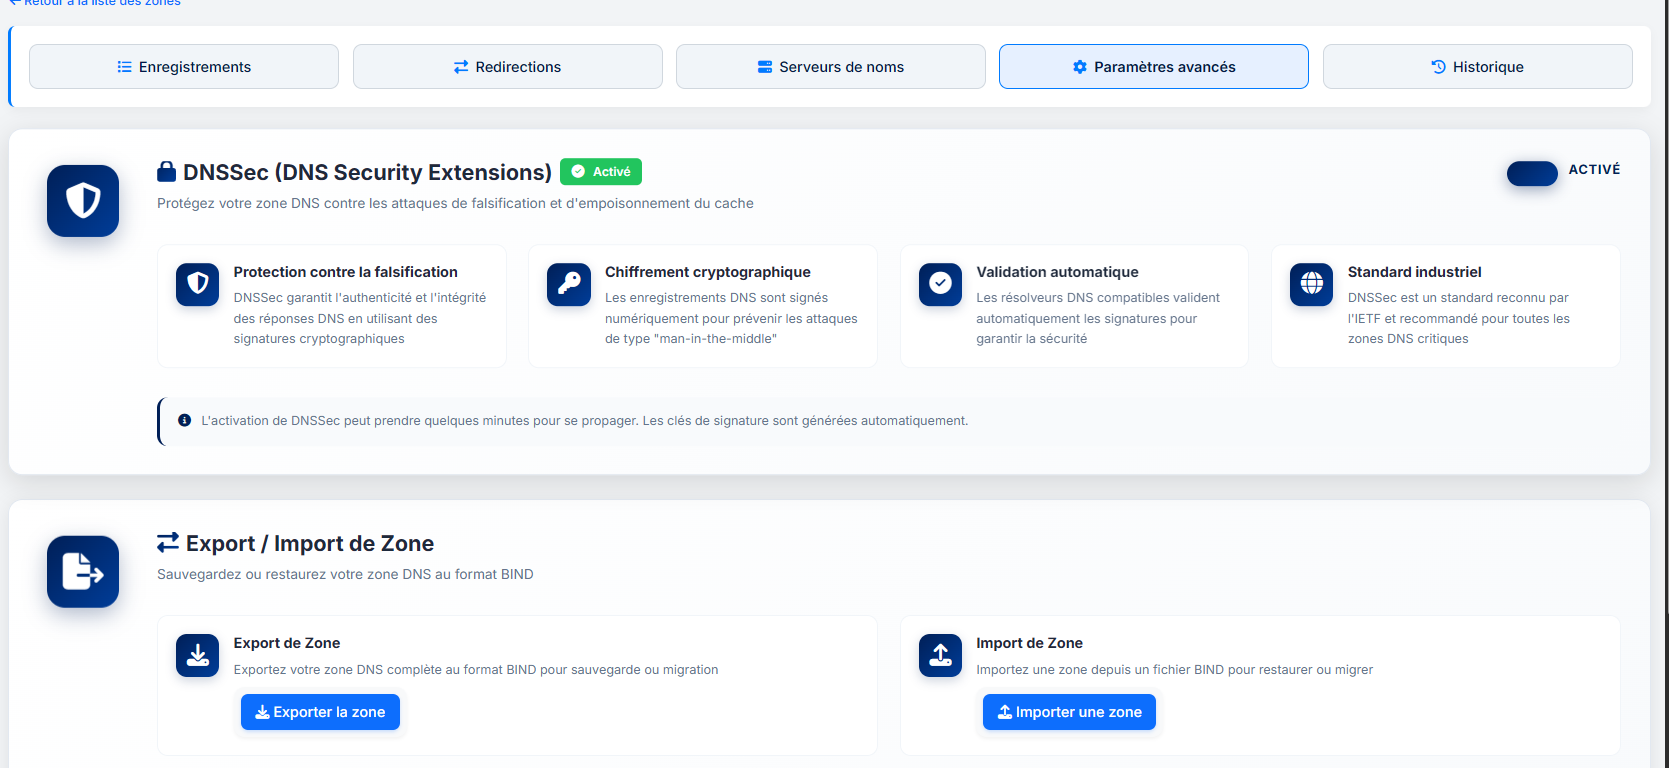This screenshot has height=768, width=1669.
Task: Click the info icon in the DNSSec notice
Action: pyautogui.click(x=184, y=421)
